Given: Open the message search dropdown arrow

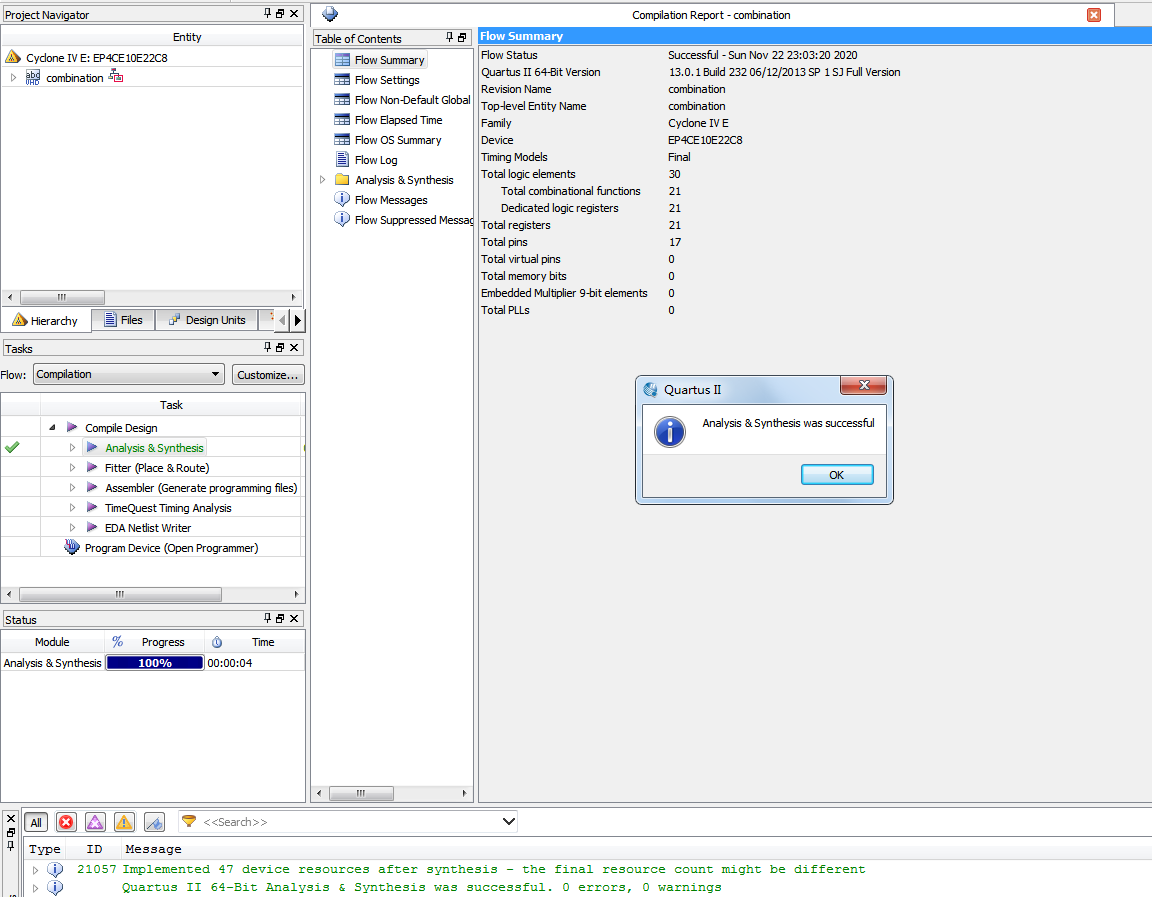Looking at the screenshot, I should pyautogui.click(x=508, y=821).
